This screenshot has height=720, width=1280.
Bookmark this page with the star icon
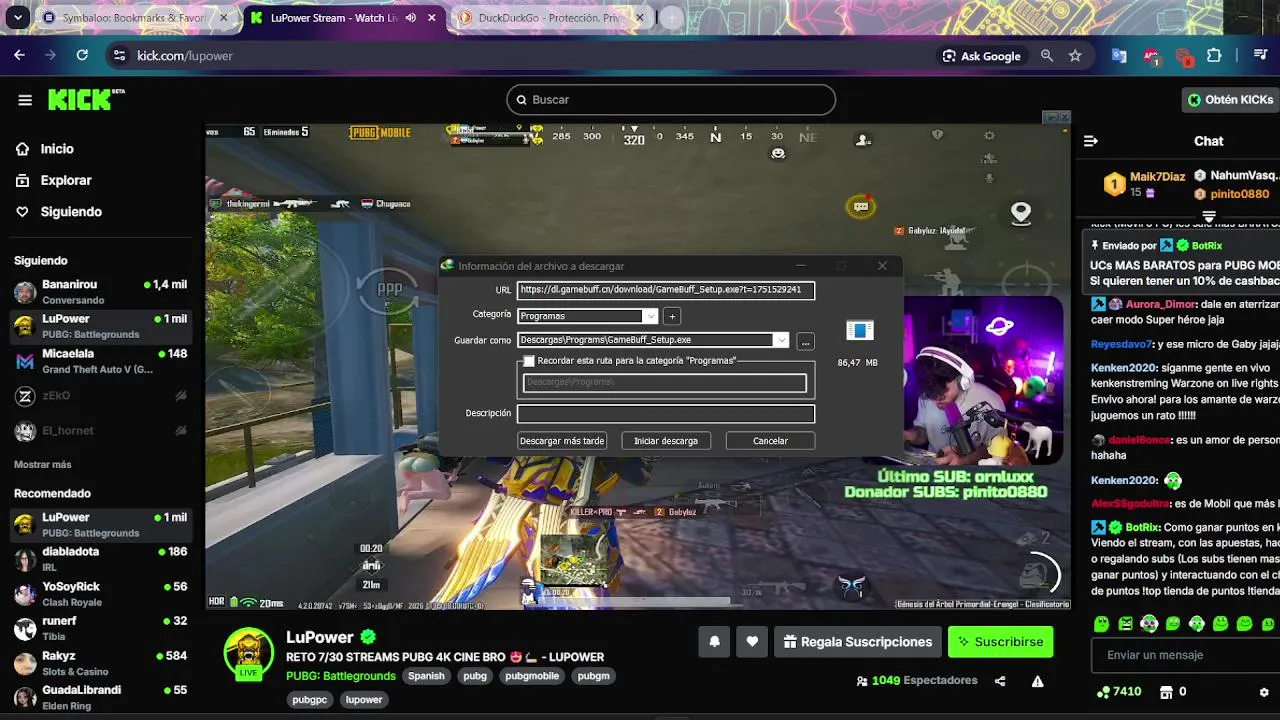point(1075,56)
